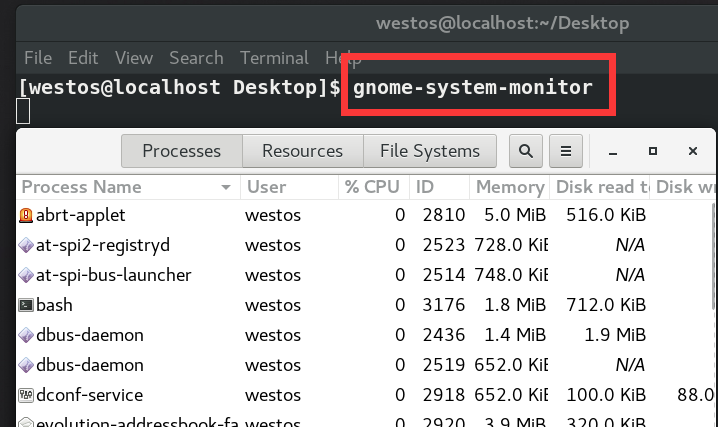Select the at-spi-bus-launcher process name
The height and width of the screenshot is (427, 718).
click(x=114, y=275)
